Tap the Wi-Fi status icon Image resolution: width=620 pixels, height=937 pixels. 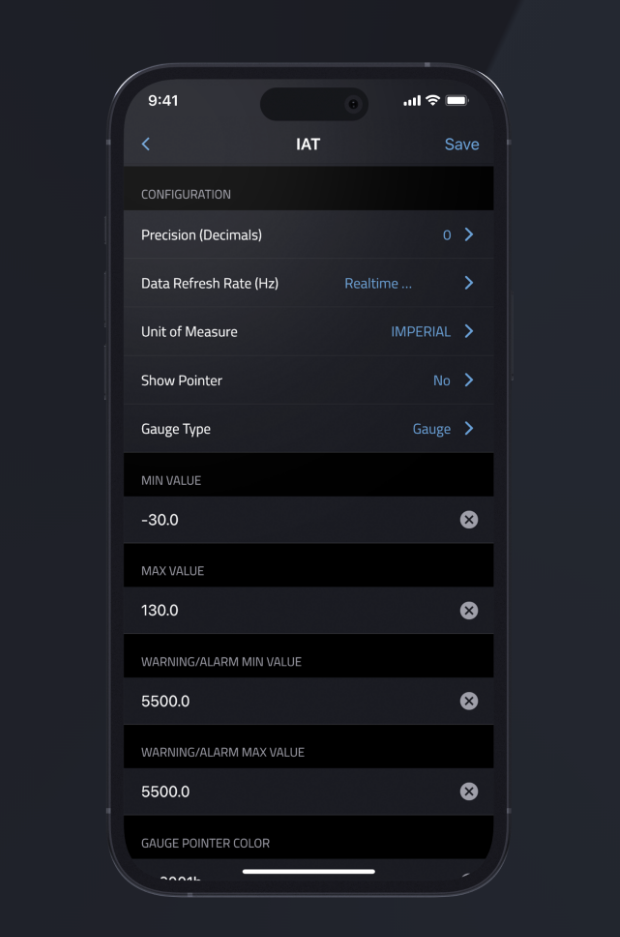point(433,101)
